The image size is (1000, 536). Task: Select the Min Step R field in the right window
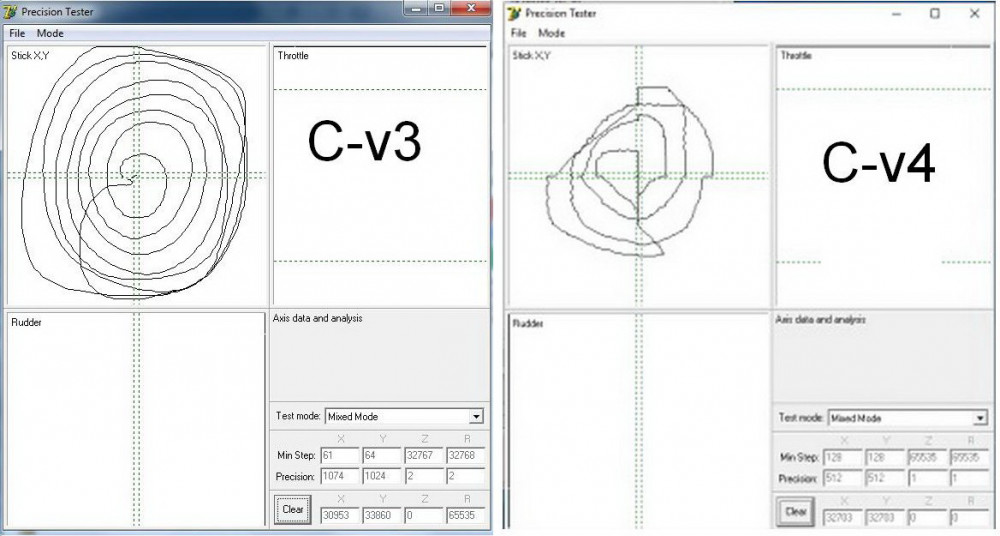969,458
